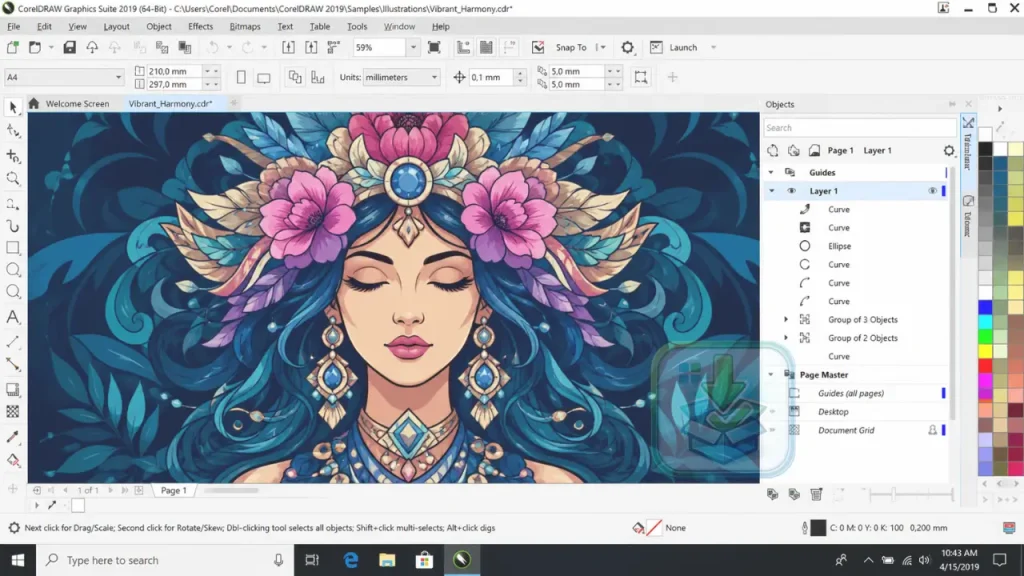1024x576 pixels.
Task: Open File Explorer from taskbar
Action: tap(387, 560)
